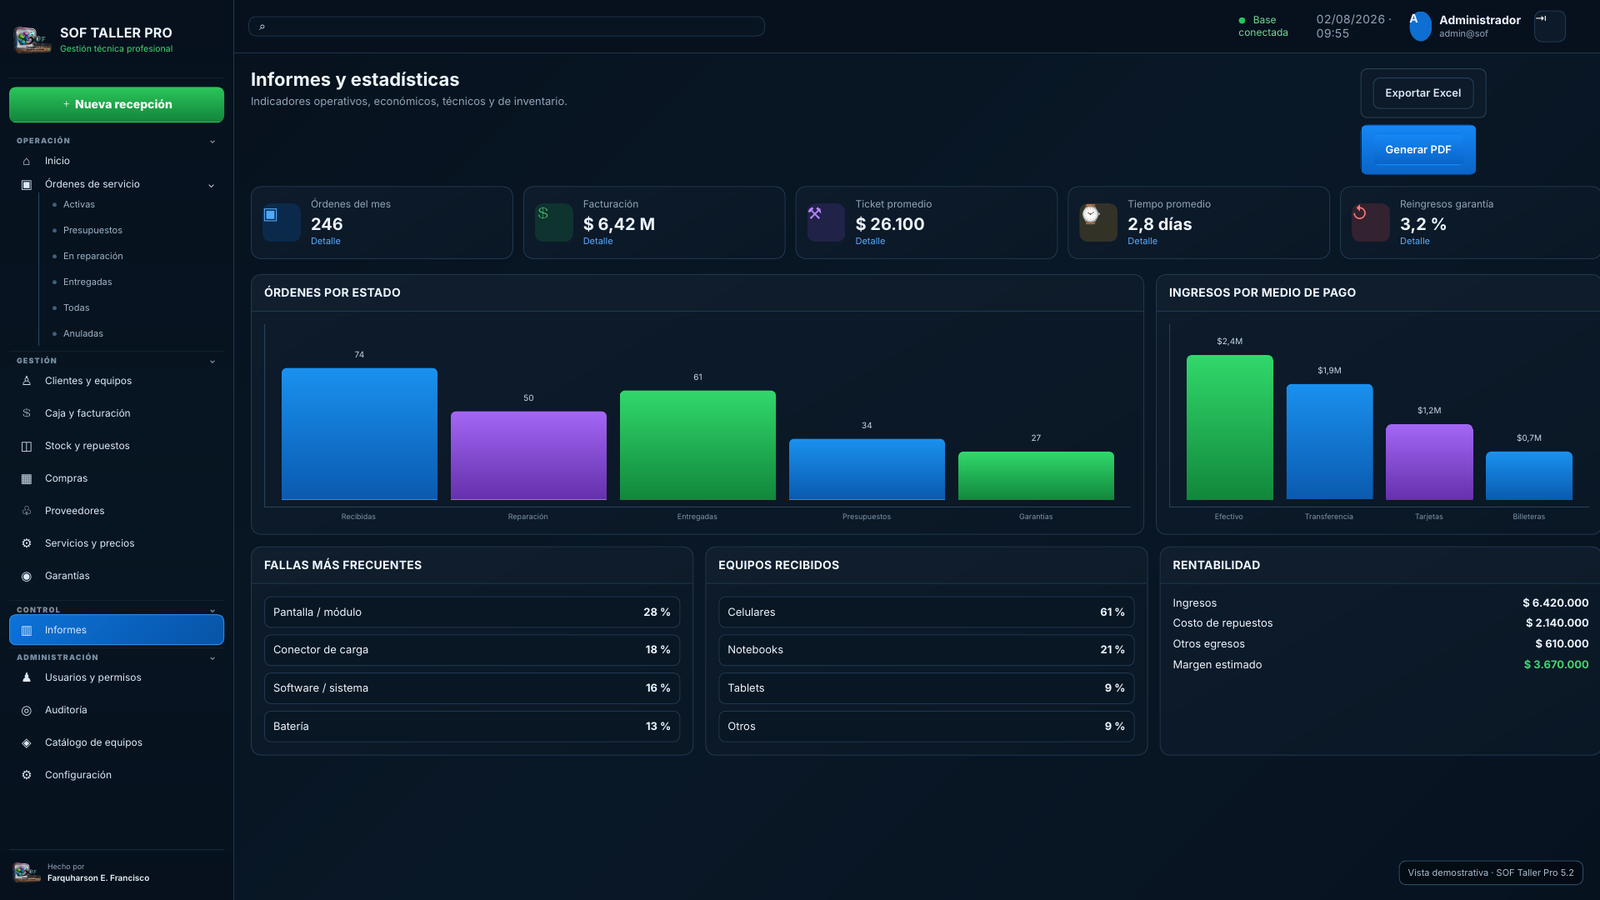
Task: Select the En reparación orders filter
Action: click(x=93, y=256)
